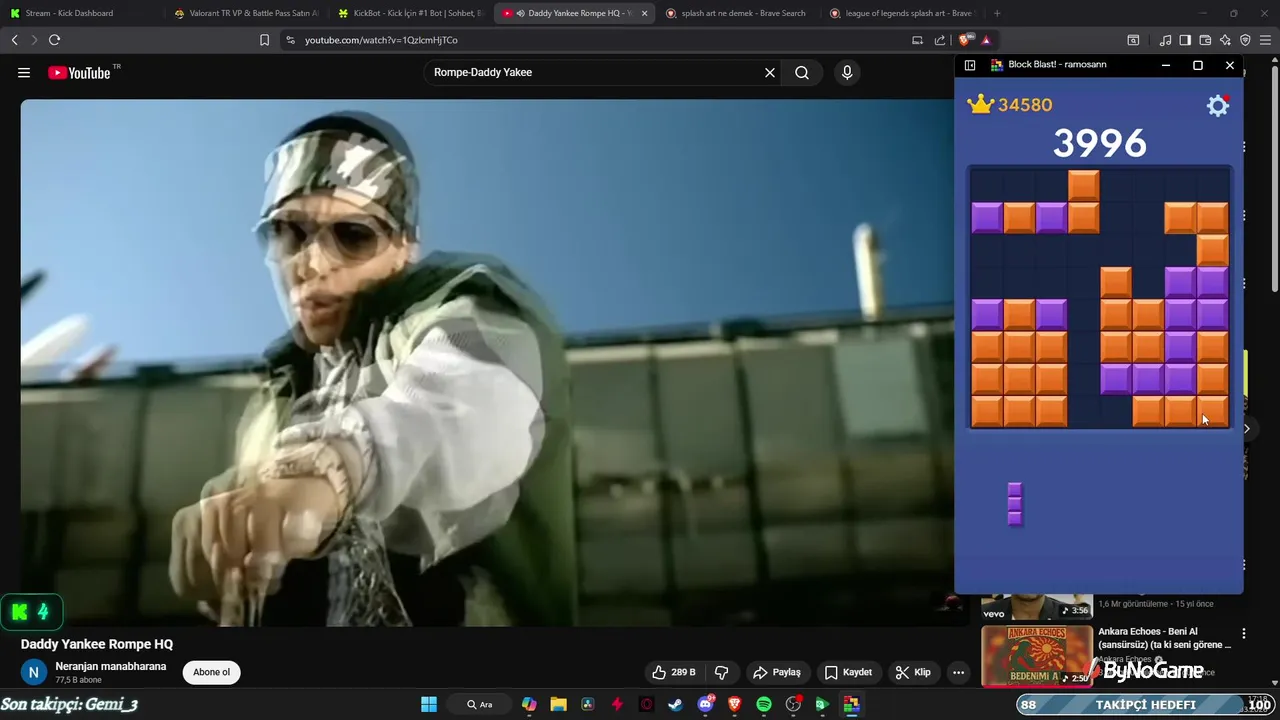The height and width of the screenshot is (720, 1280).
Task: Open Brave Shields lion icon
Action: 965,40
